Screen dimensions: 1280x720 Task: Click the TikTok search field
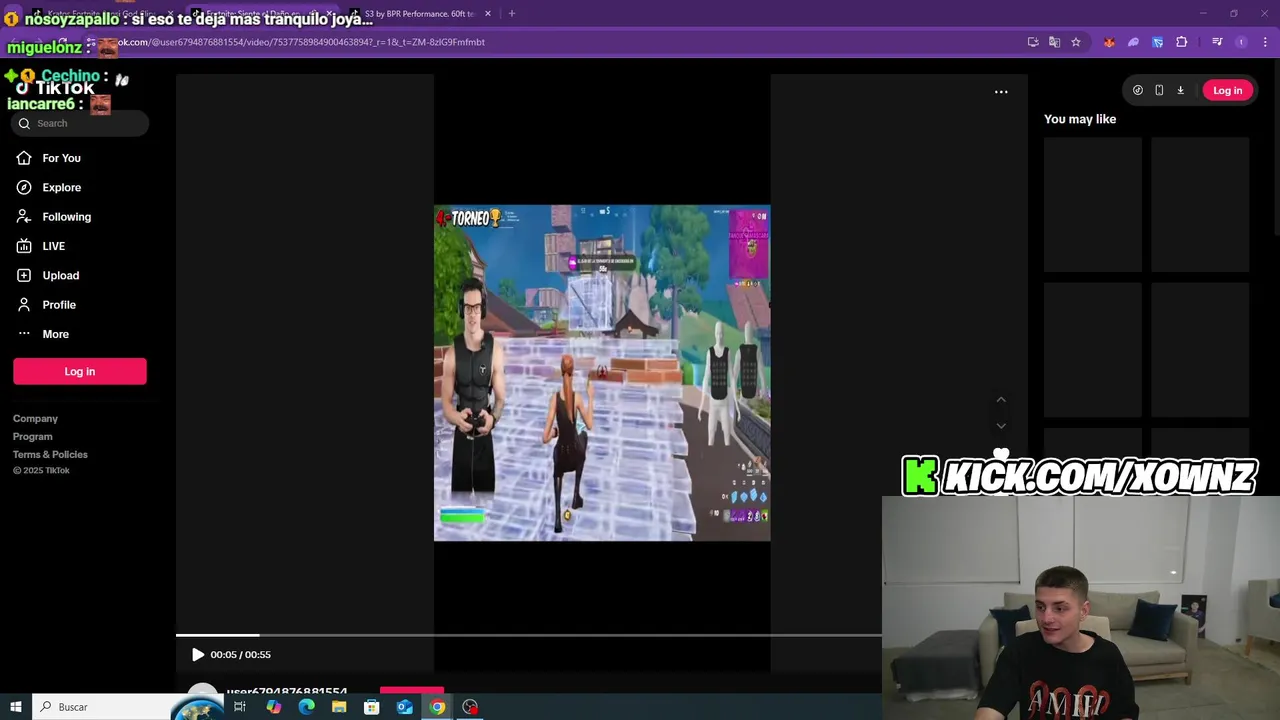tap(80, 123)
